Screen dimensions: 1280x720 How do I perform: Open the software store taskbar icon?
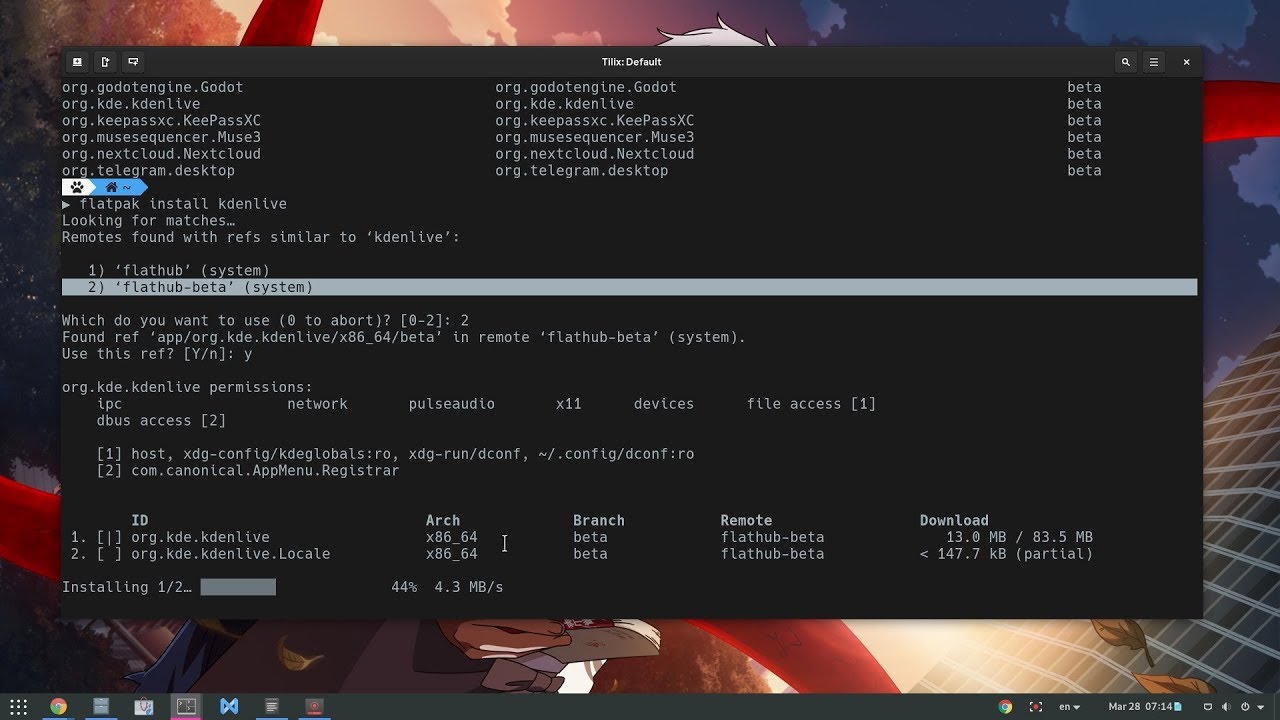144,706
